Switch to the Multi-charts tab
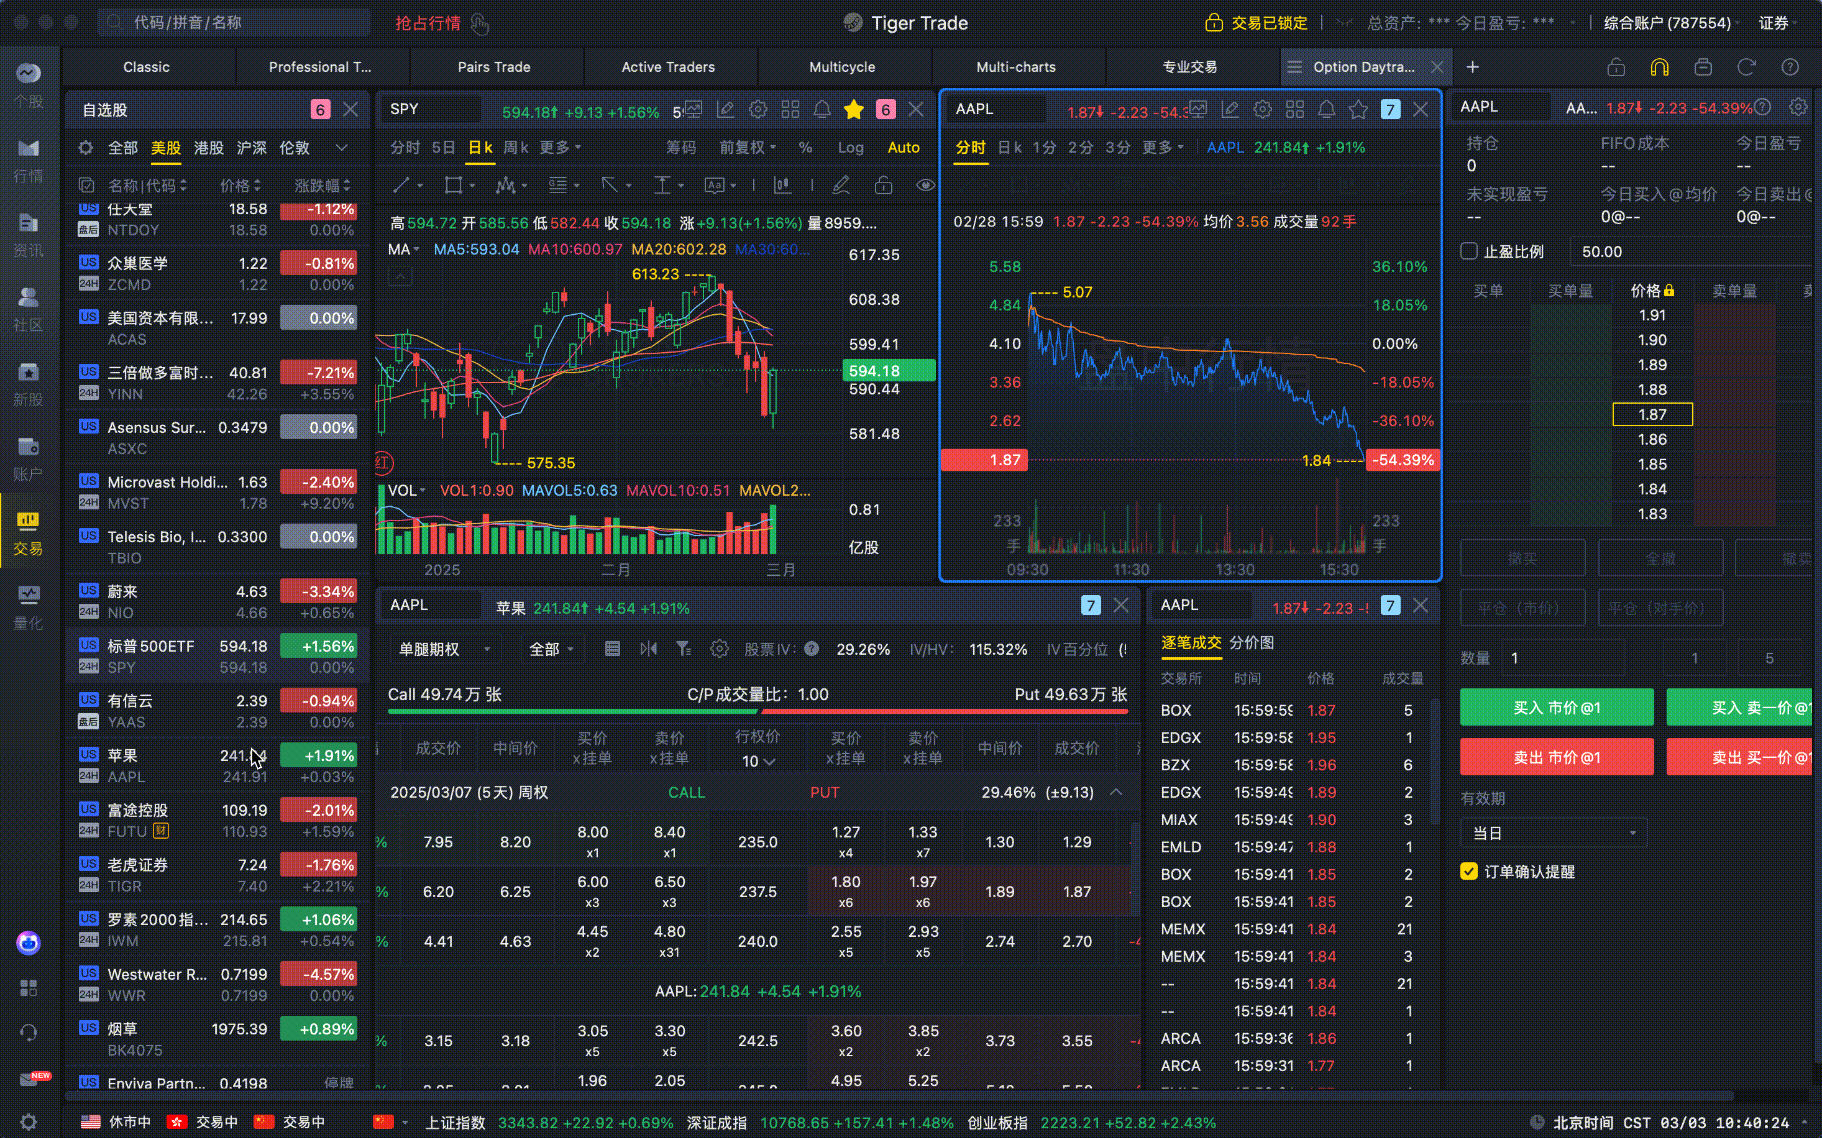This screenshot has height=1138, width=1822. (1016, 67)
